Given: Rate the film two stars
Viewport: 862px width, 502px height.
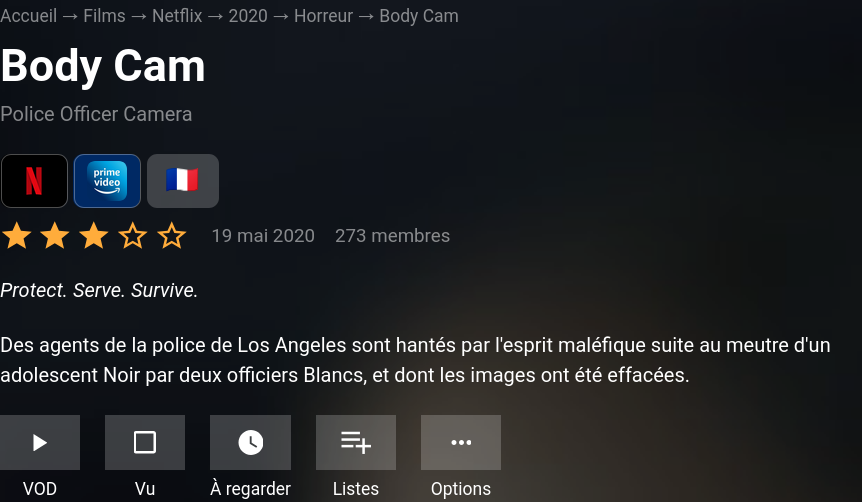Looking at the screenshot, I should 56,236.
